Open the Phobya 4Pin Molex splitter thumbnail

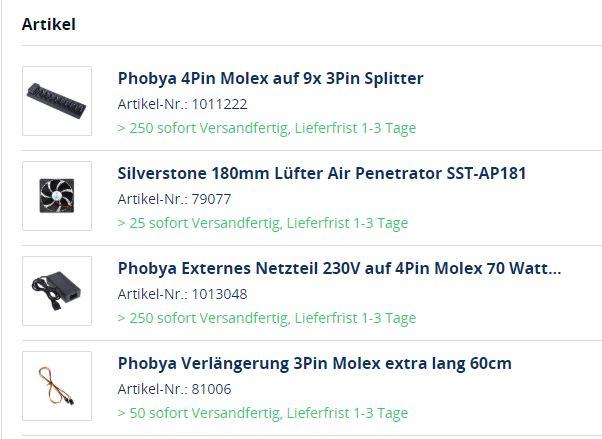57,101
